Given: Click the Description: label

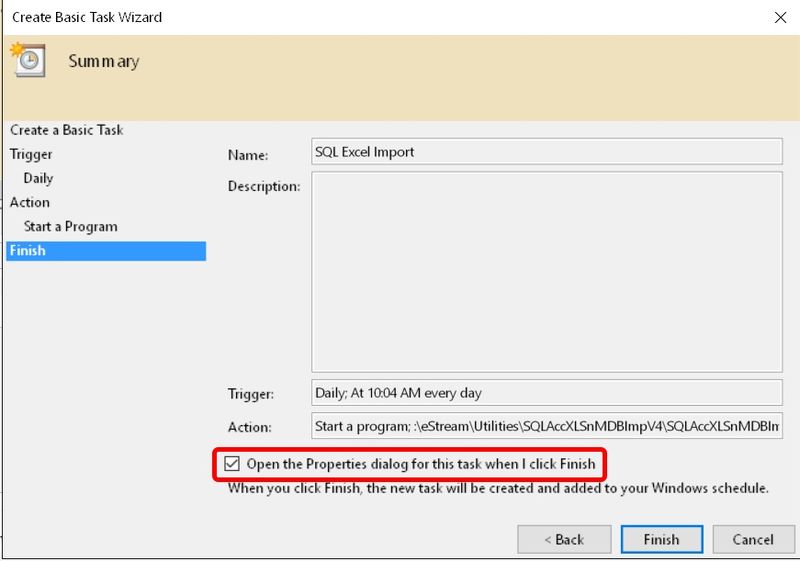Looking at the screenshot, I should coord(264,186).
